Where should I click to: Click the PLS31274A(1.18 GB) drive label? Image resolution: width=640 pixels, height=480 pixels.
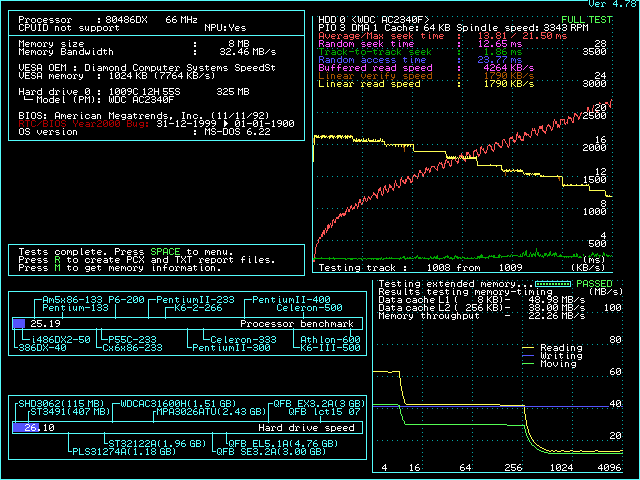[x=124, y=452]
